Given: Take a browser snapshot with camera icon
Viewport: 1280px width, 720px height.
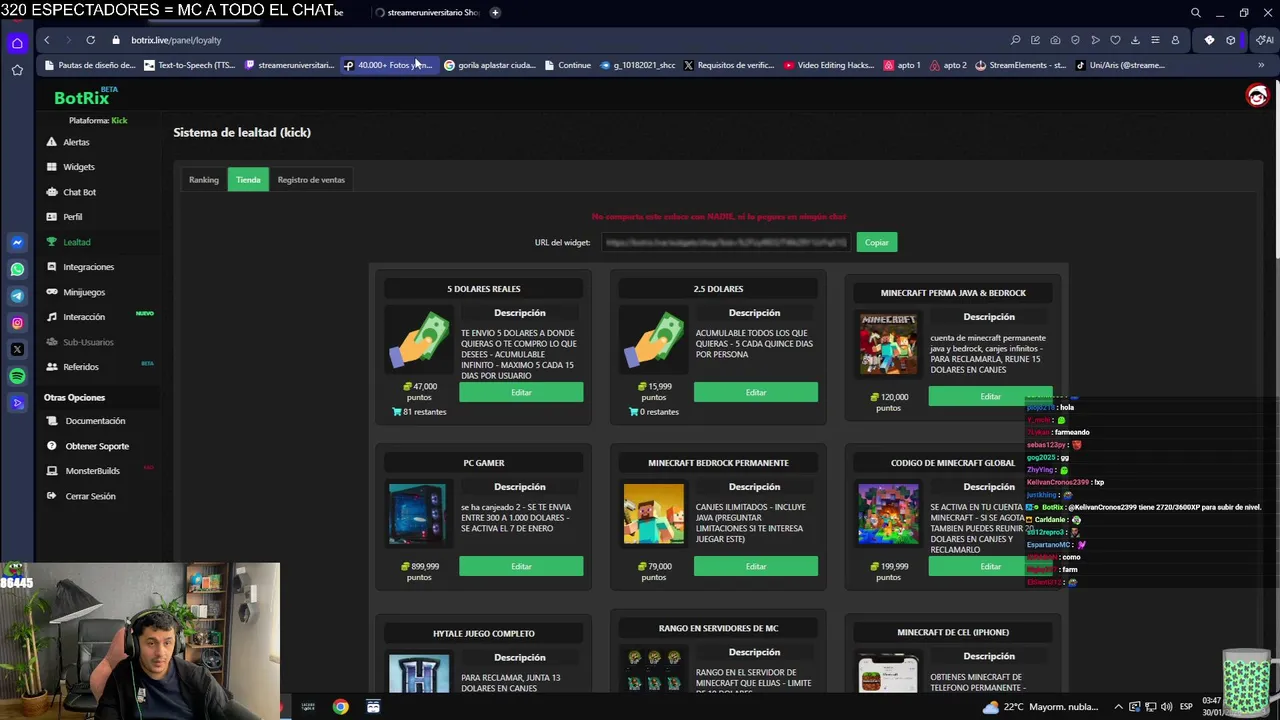Looking at the screenshot, I should pyautogui.click(x=1055, y=40).
